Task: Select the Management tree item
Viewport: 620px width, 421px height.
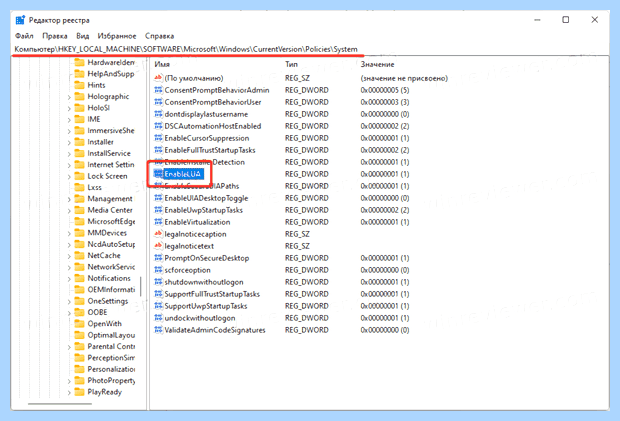Action: pos(110,199)
